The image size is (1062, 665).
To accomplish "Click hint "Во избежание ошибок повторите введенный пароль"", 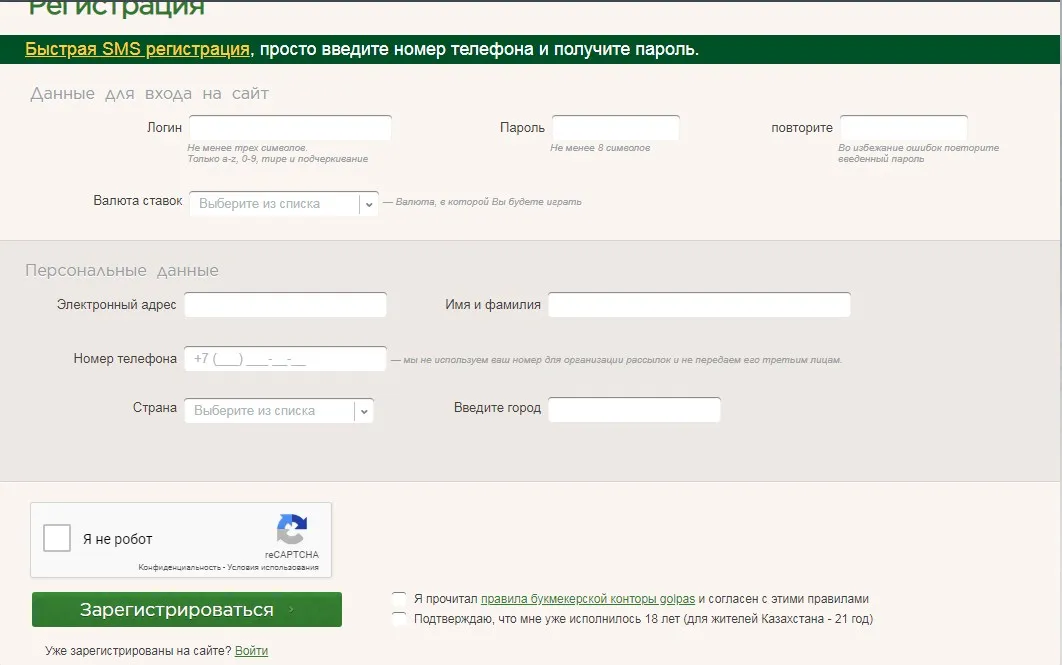I will point(918,153).
